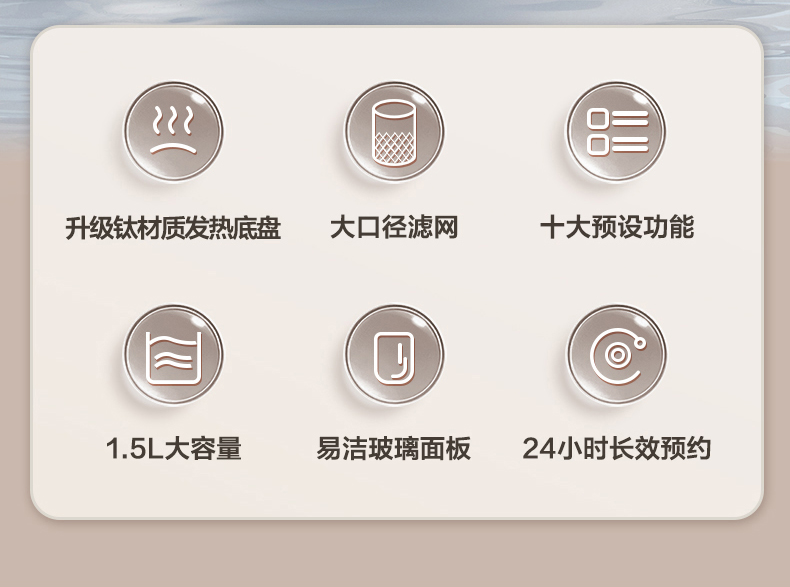790x587 pixels.
Task: Select the 1.5L大容量 caption
Action: coord(173,448)
